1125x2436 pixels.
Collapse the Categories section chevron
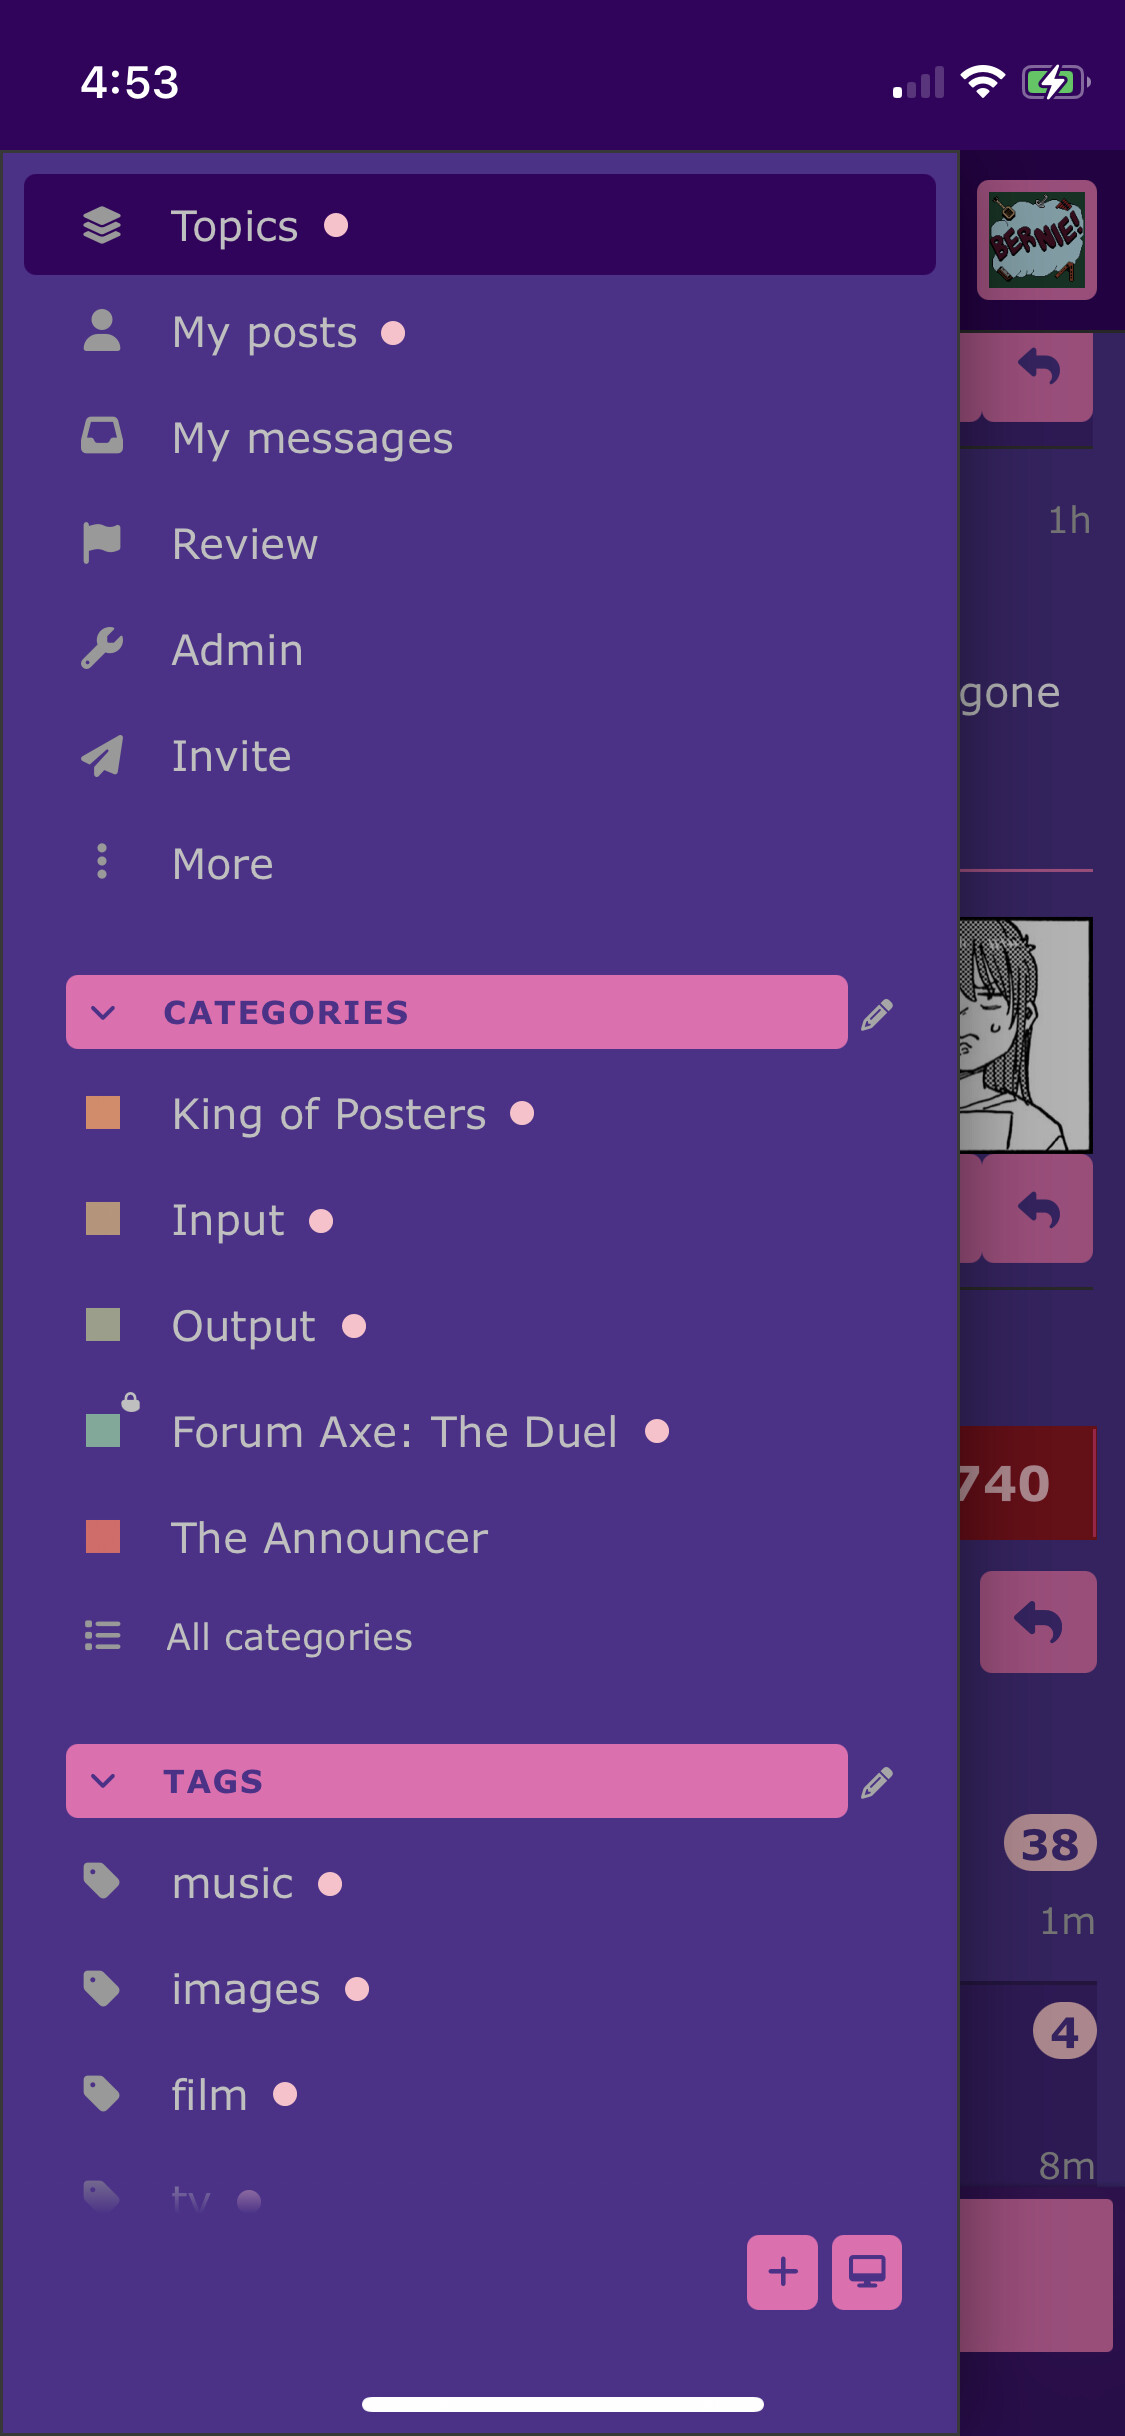click(x=103, y=1012)
